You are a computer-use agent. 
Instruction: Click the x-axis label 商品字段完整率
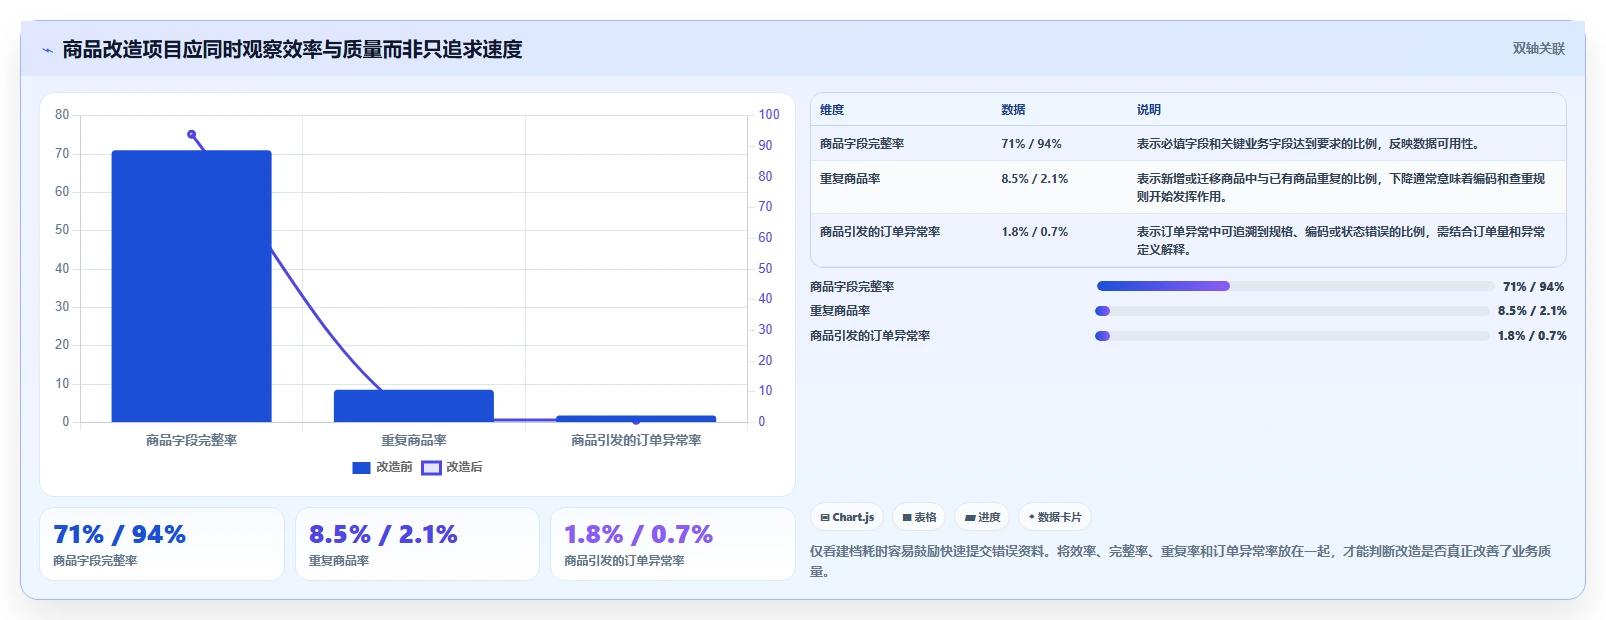click(x=191, y=440)
